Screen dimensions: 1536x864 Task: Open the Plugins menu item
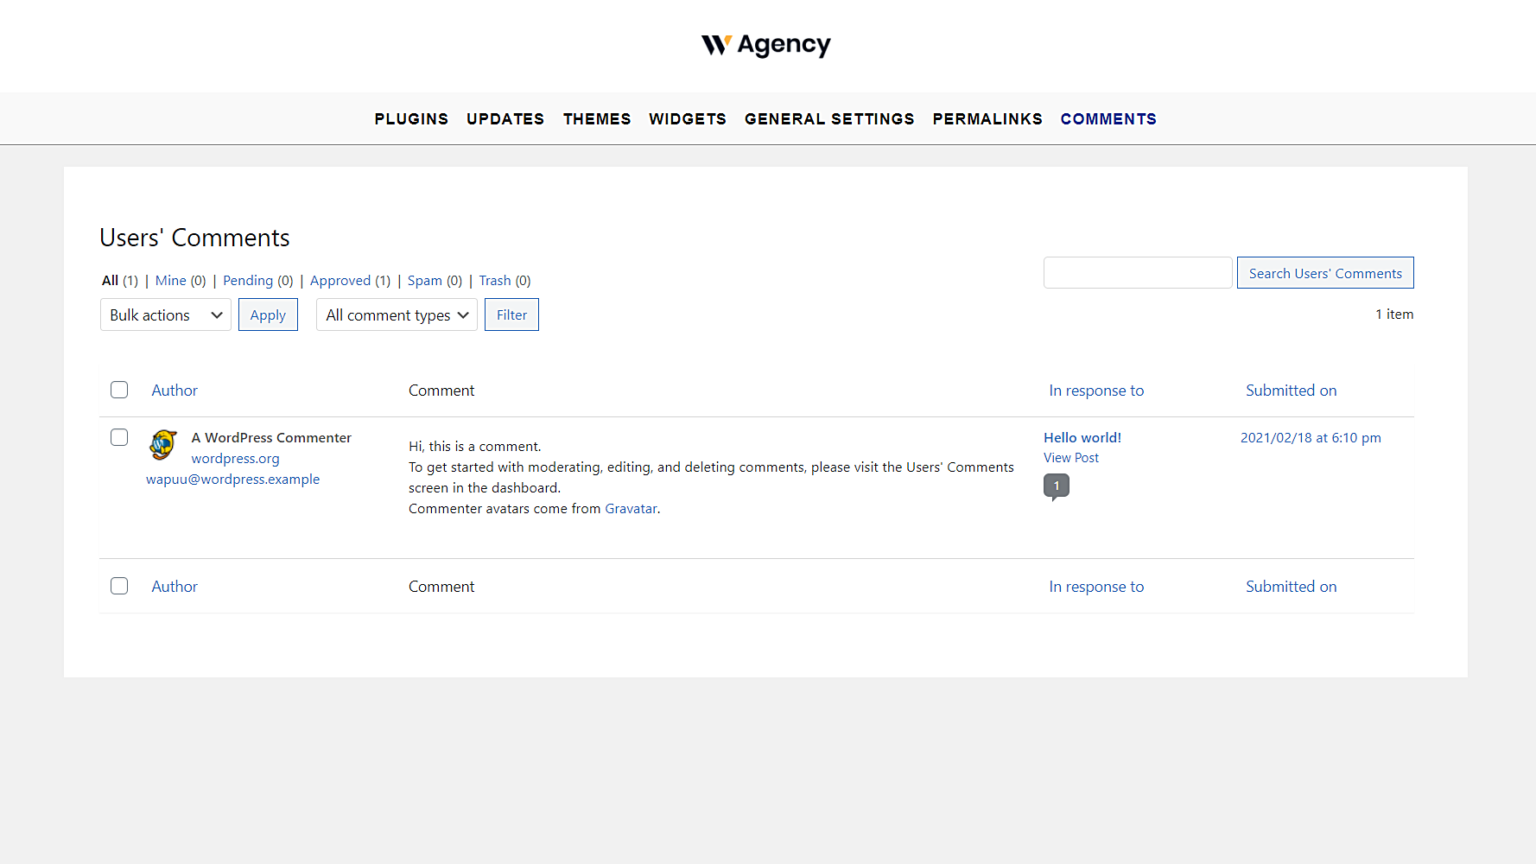point(411,119)
